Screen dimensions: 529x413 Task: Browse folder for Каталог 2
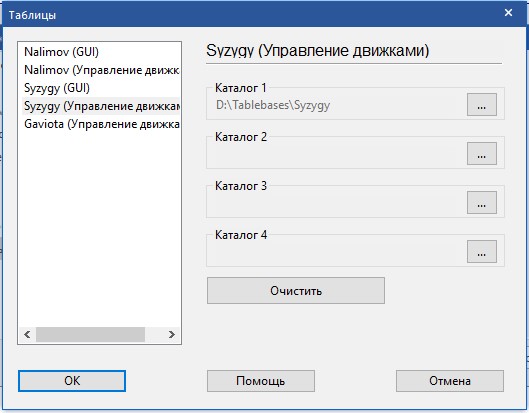point(482,154)
